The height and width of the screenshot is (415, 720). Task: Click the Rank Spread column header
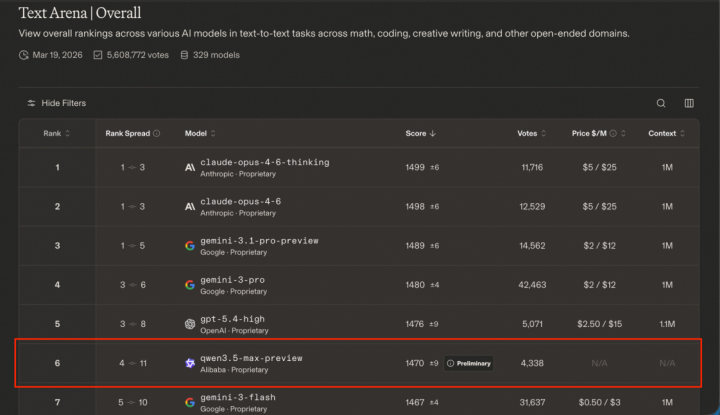128,134
